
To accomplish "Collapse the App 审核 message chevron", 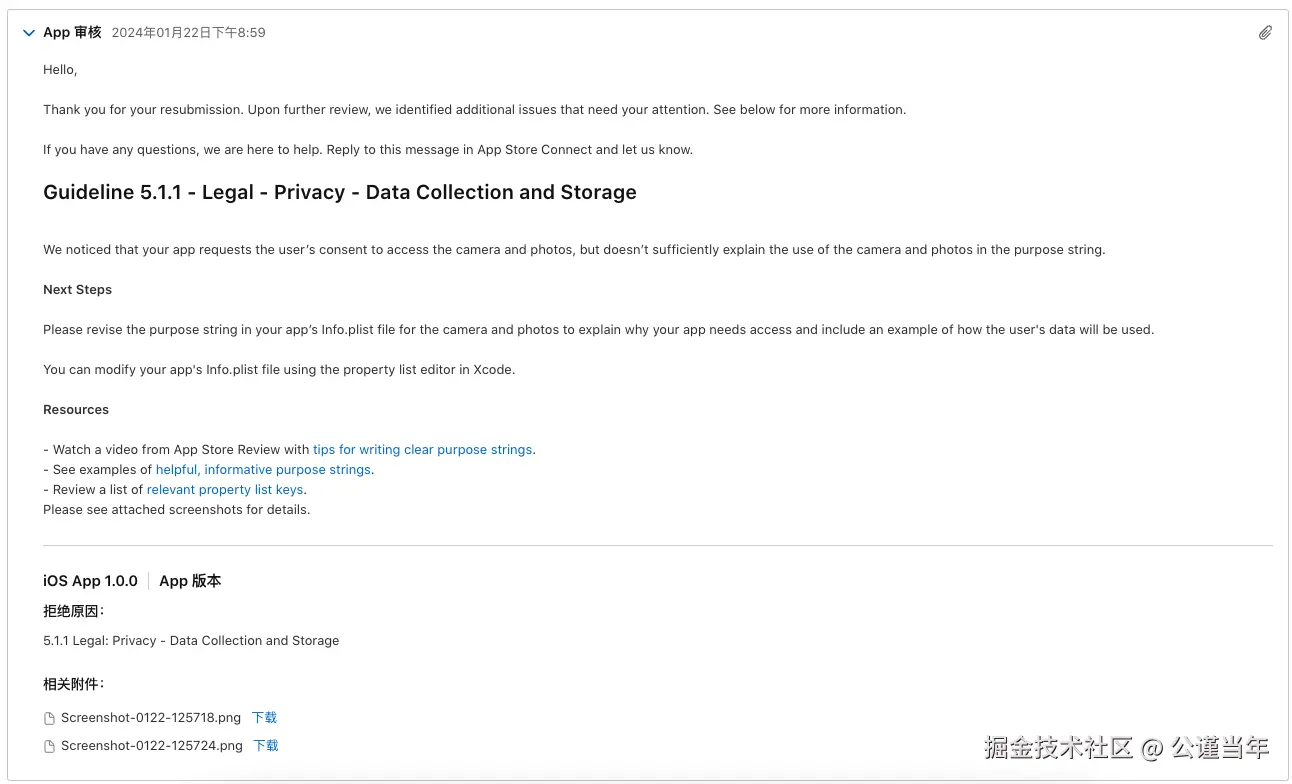I will click(x=28, y=33).
